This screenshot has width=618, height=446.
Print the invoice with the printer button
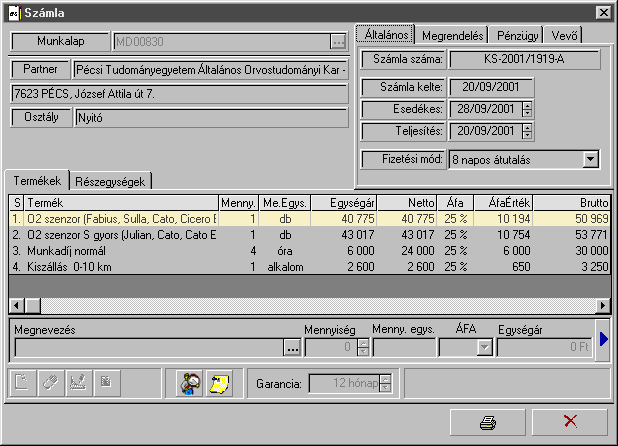[488, 422]
